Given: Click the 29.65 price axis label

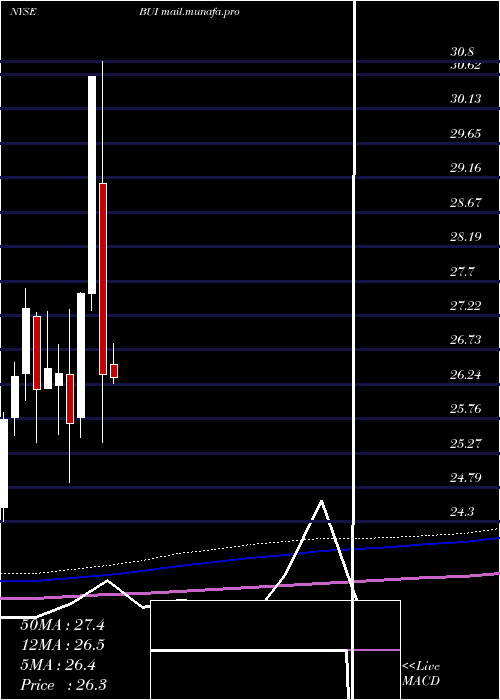Looking at the screenshot, I should pos(466,133).
